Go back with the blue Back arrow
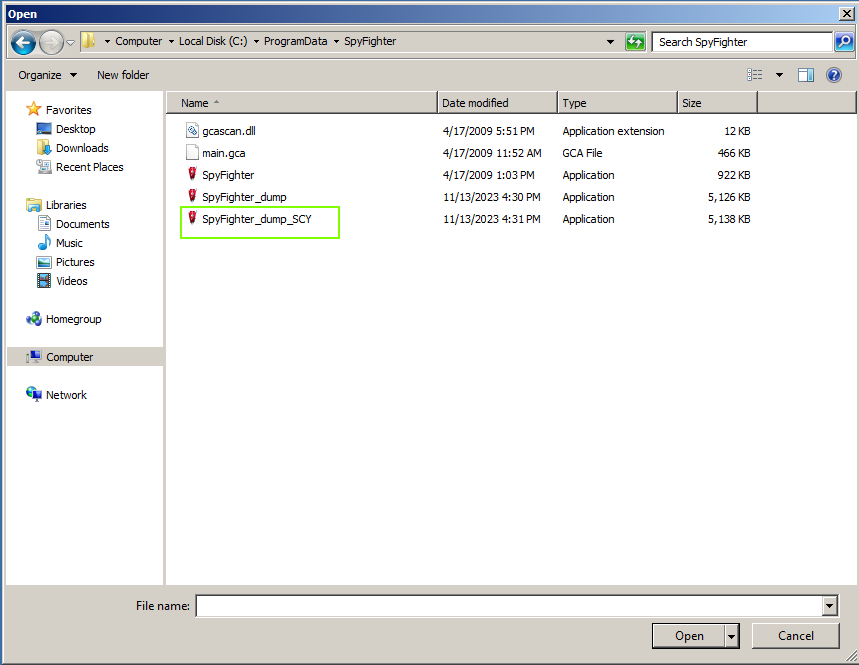Screen dimensions: 859x665 (x=23, y=42)
